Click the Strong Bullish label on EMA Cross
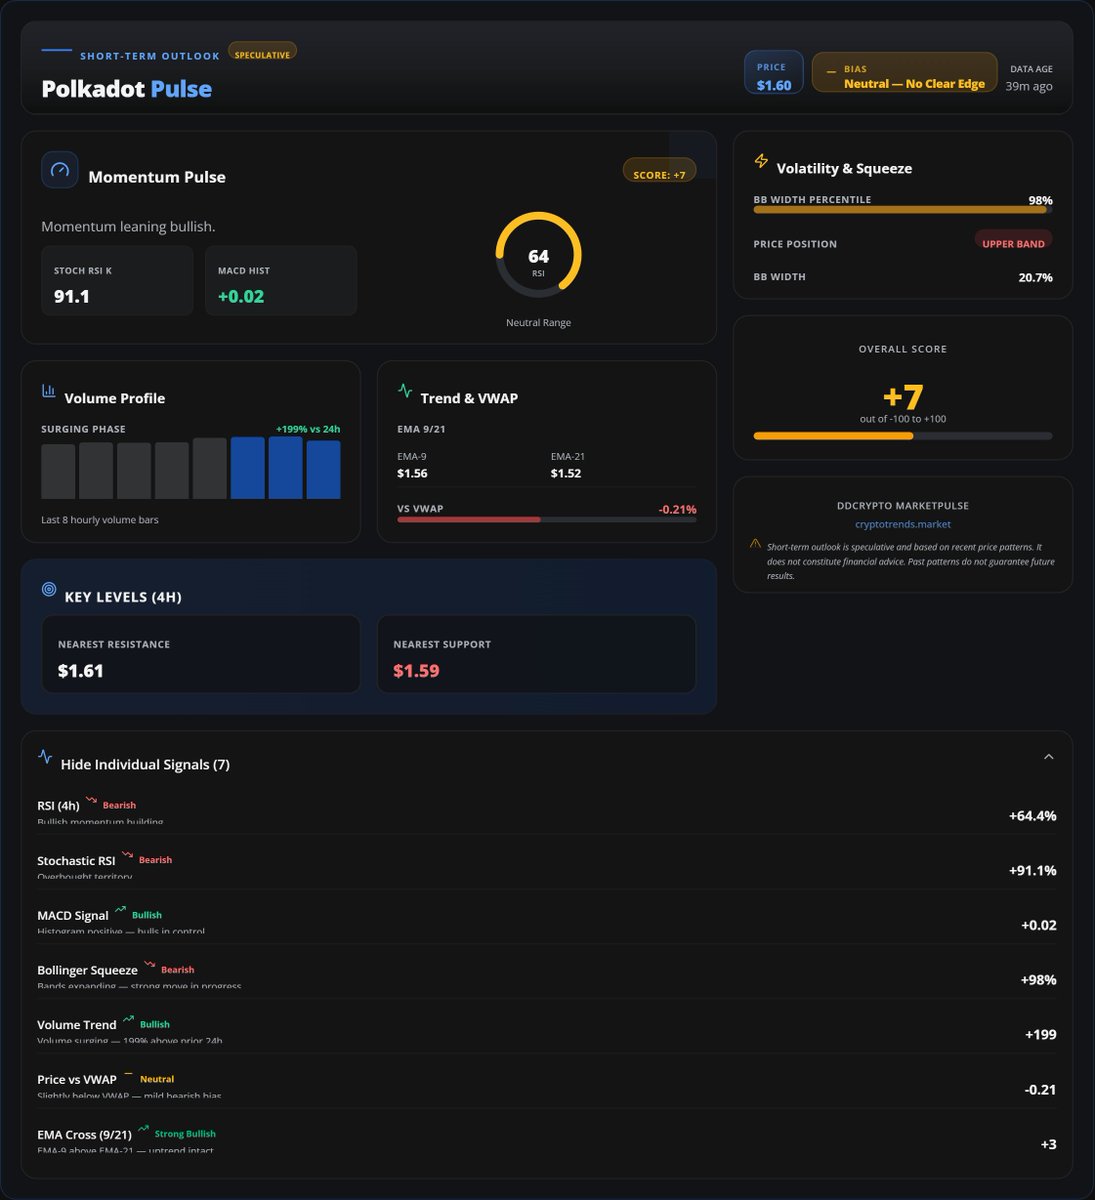Image resolution: width=1095 pixels, height=1200 pixels. tap(185, 1134)
